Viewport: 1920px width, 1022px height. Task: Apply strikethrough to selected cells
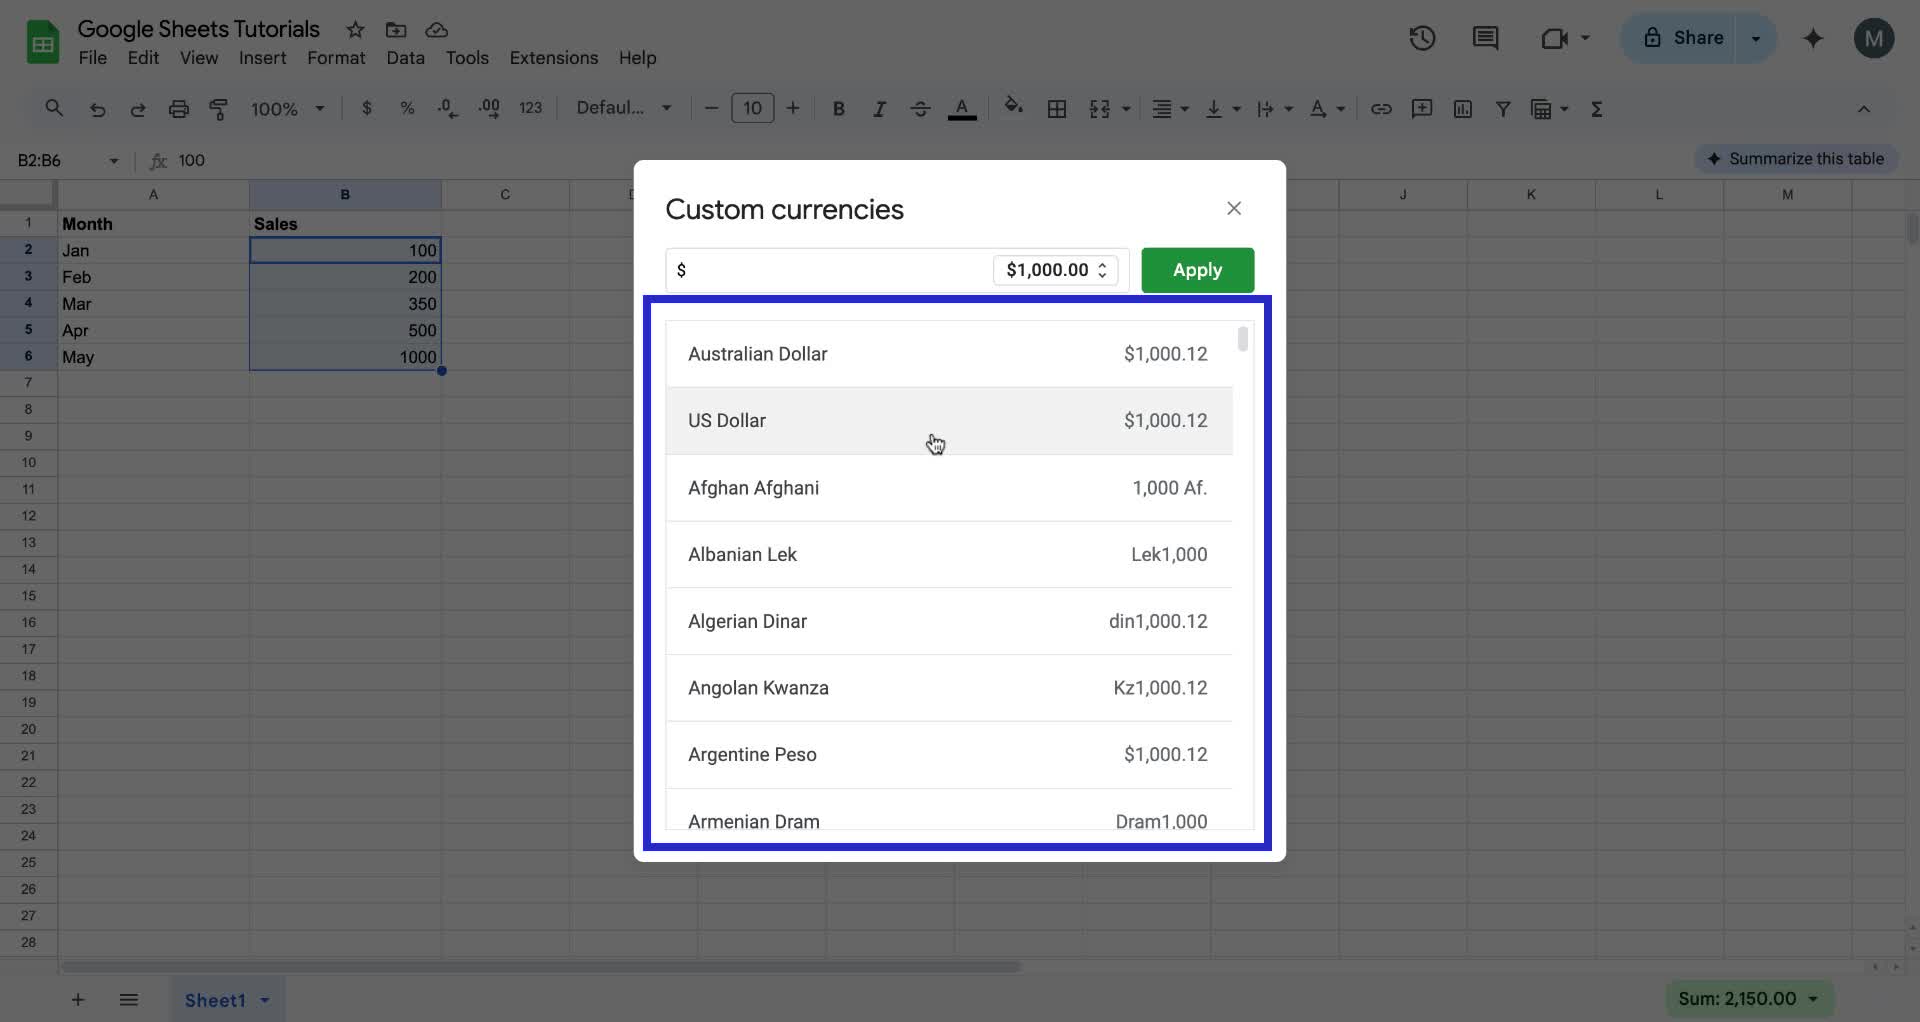(x=920, y=108)
